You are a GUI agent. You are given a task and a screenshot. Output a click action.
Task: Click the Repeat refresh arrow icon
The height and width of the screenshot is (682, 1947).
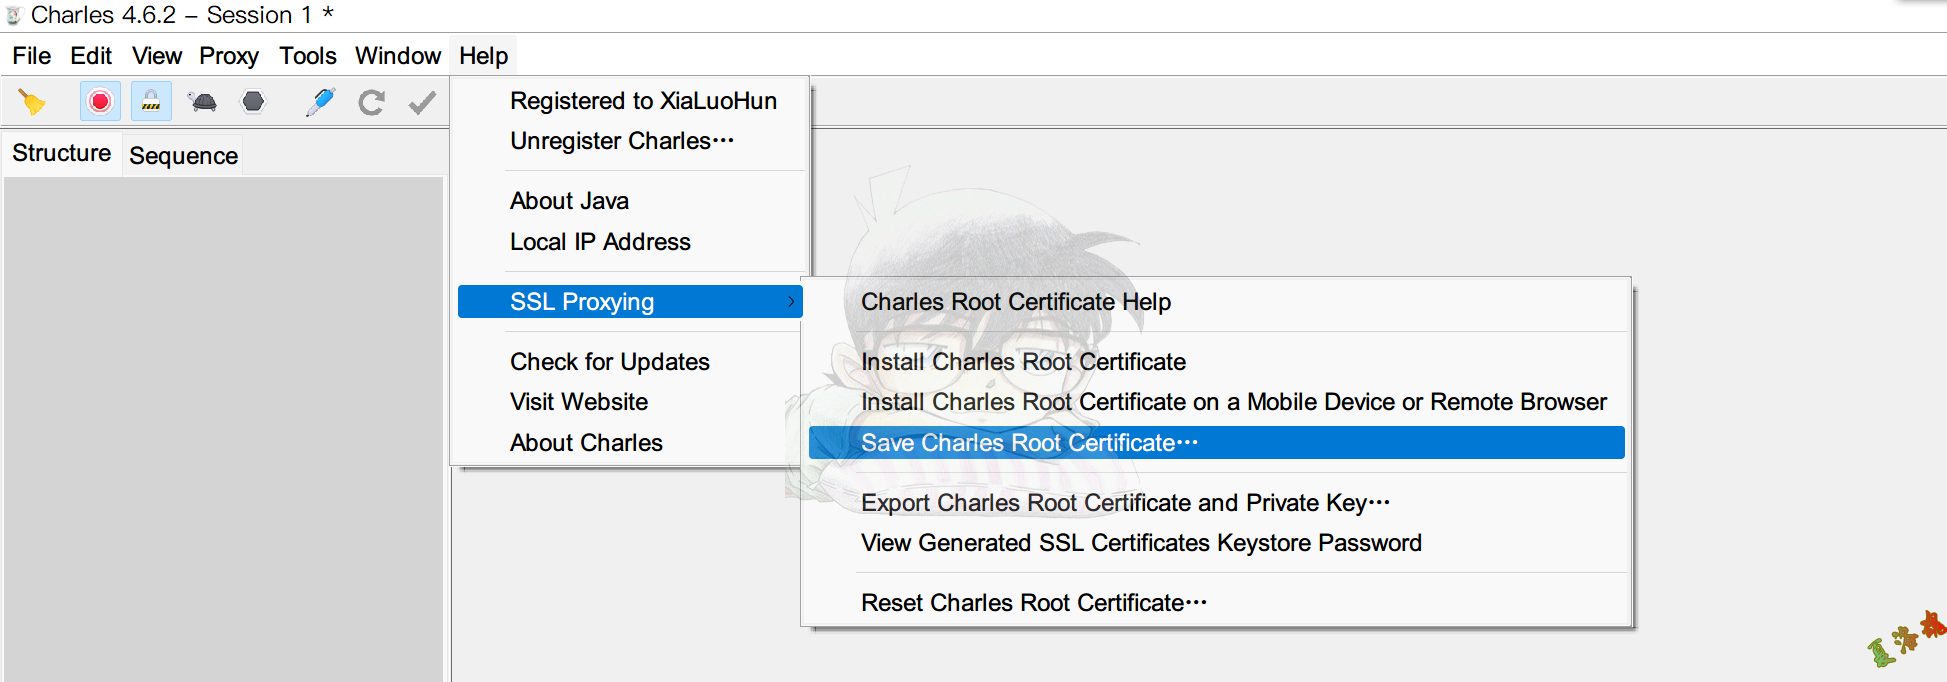click(372, 102)
